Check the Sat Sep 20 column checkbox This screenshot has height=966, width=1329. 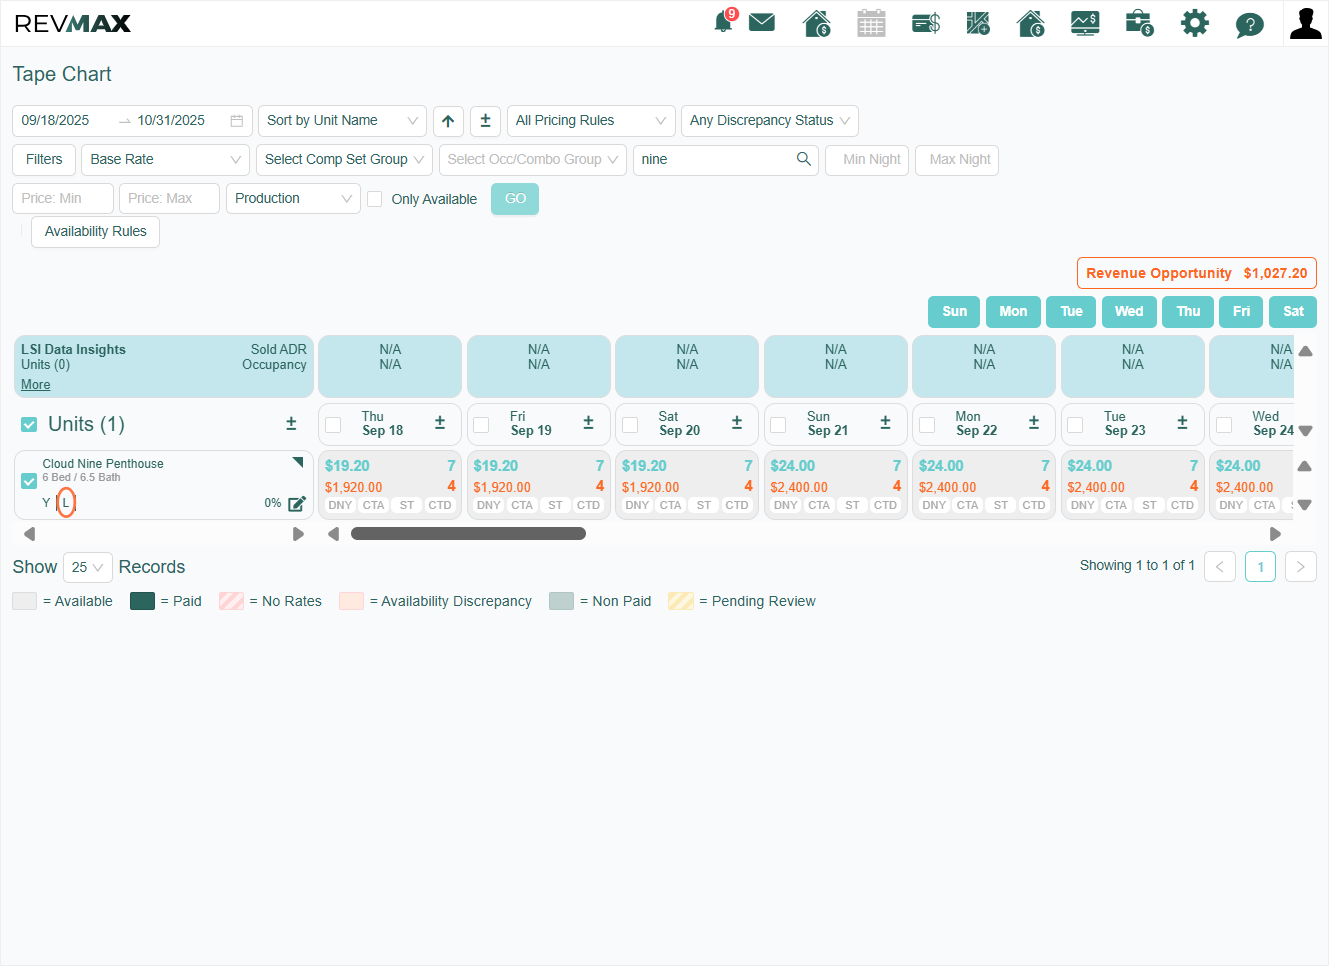(x=631, y=425)
